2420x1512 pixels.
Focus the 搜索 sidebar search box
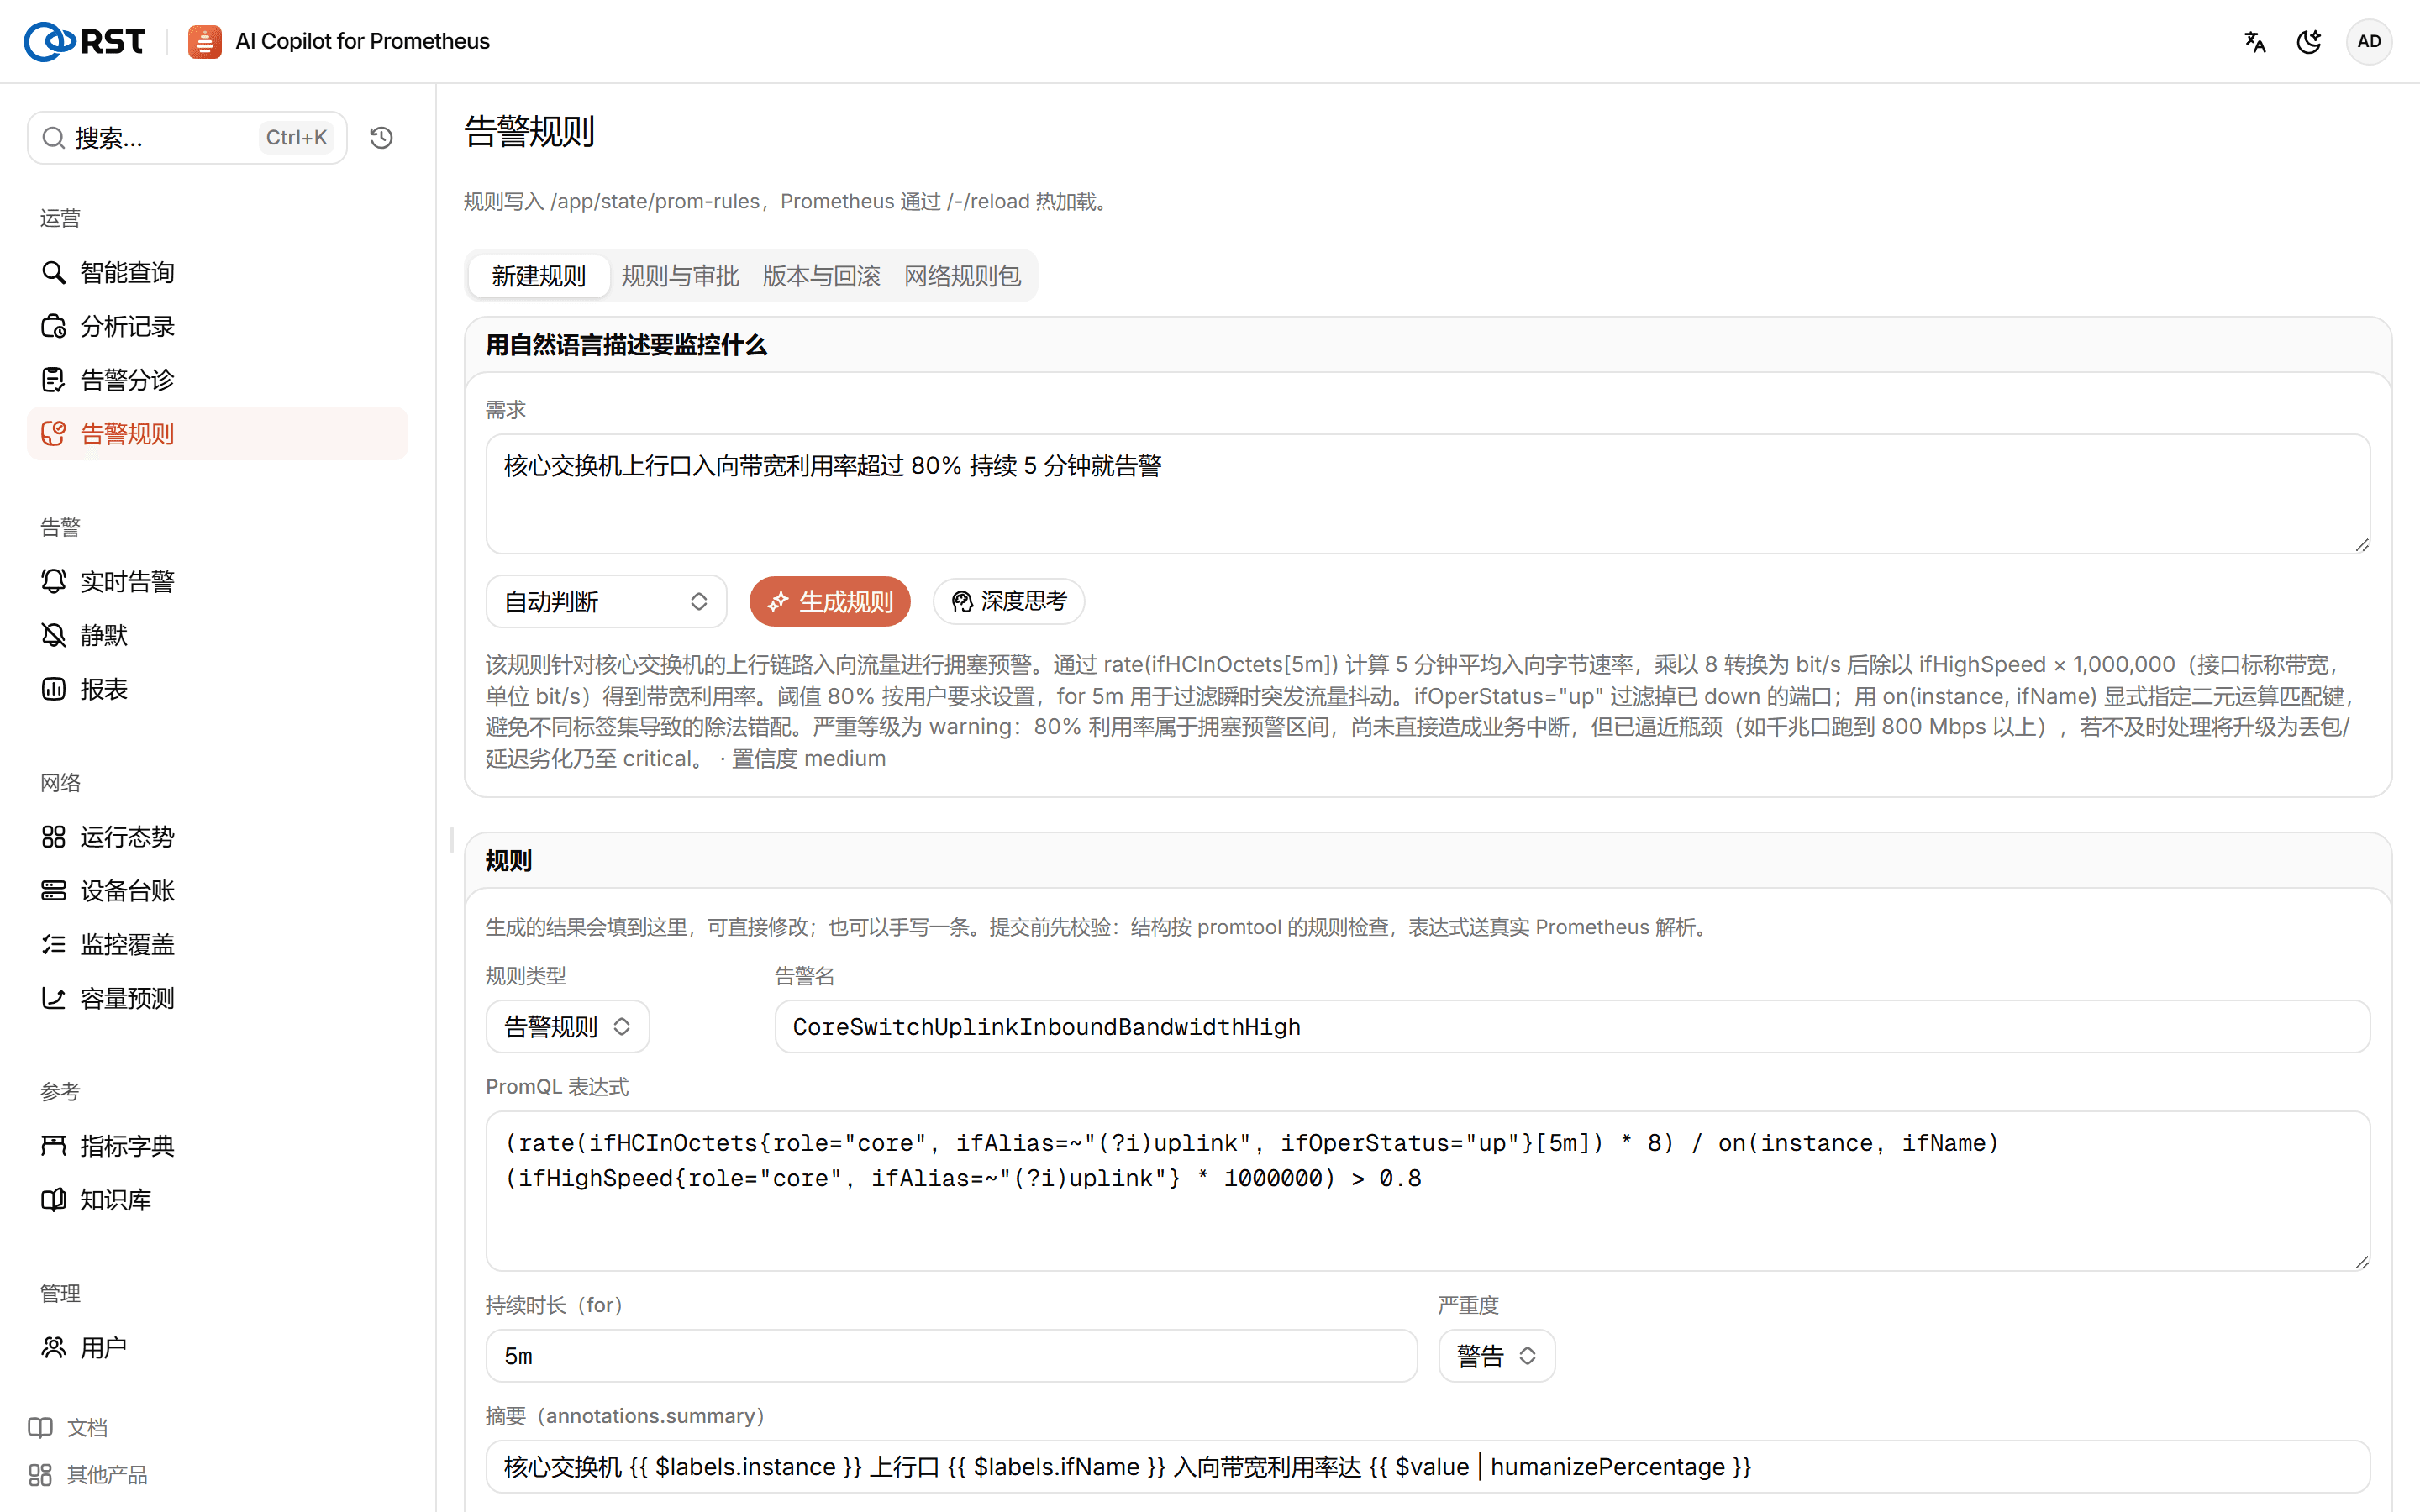click(187, 137)
